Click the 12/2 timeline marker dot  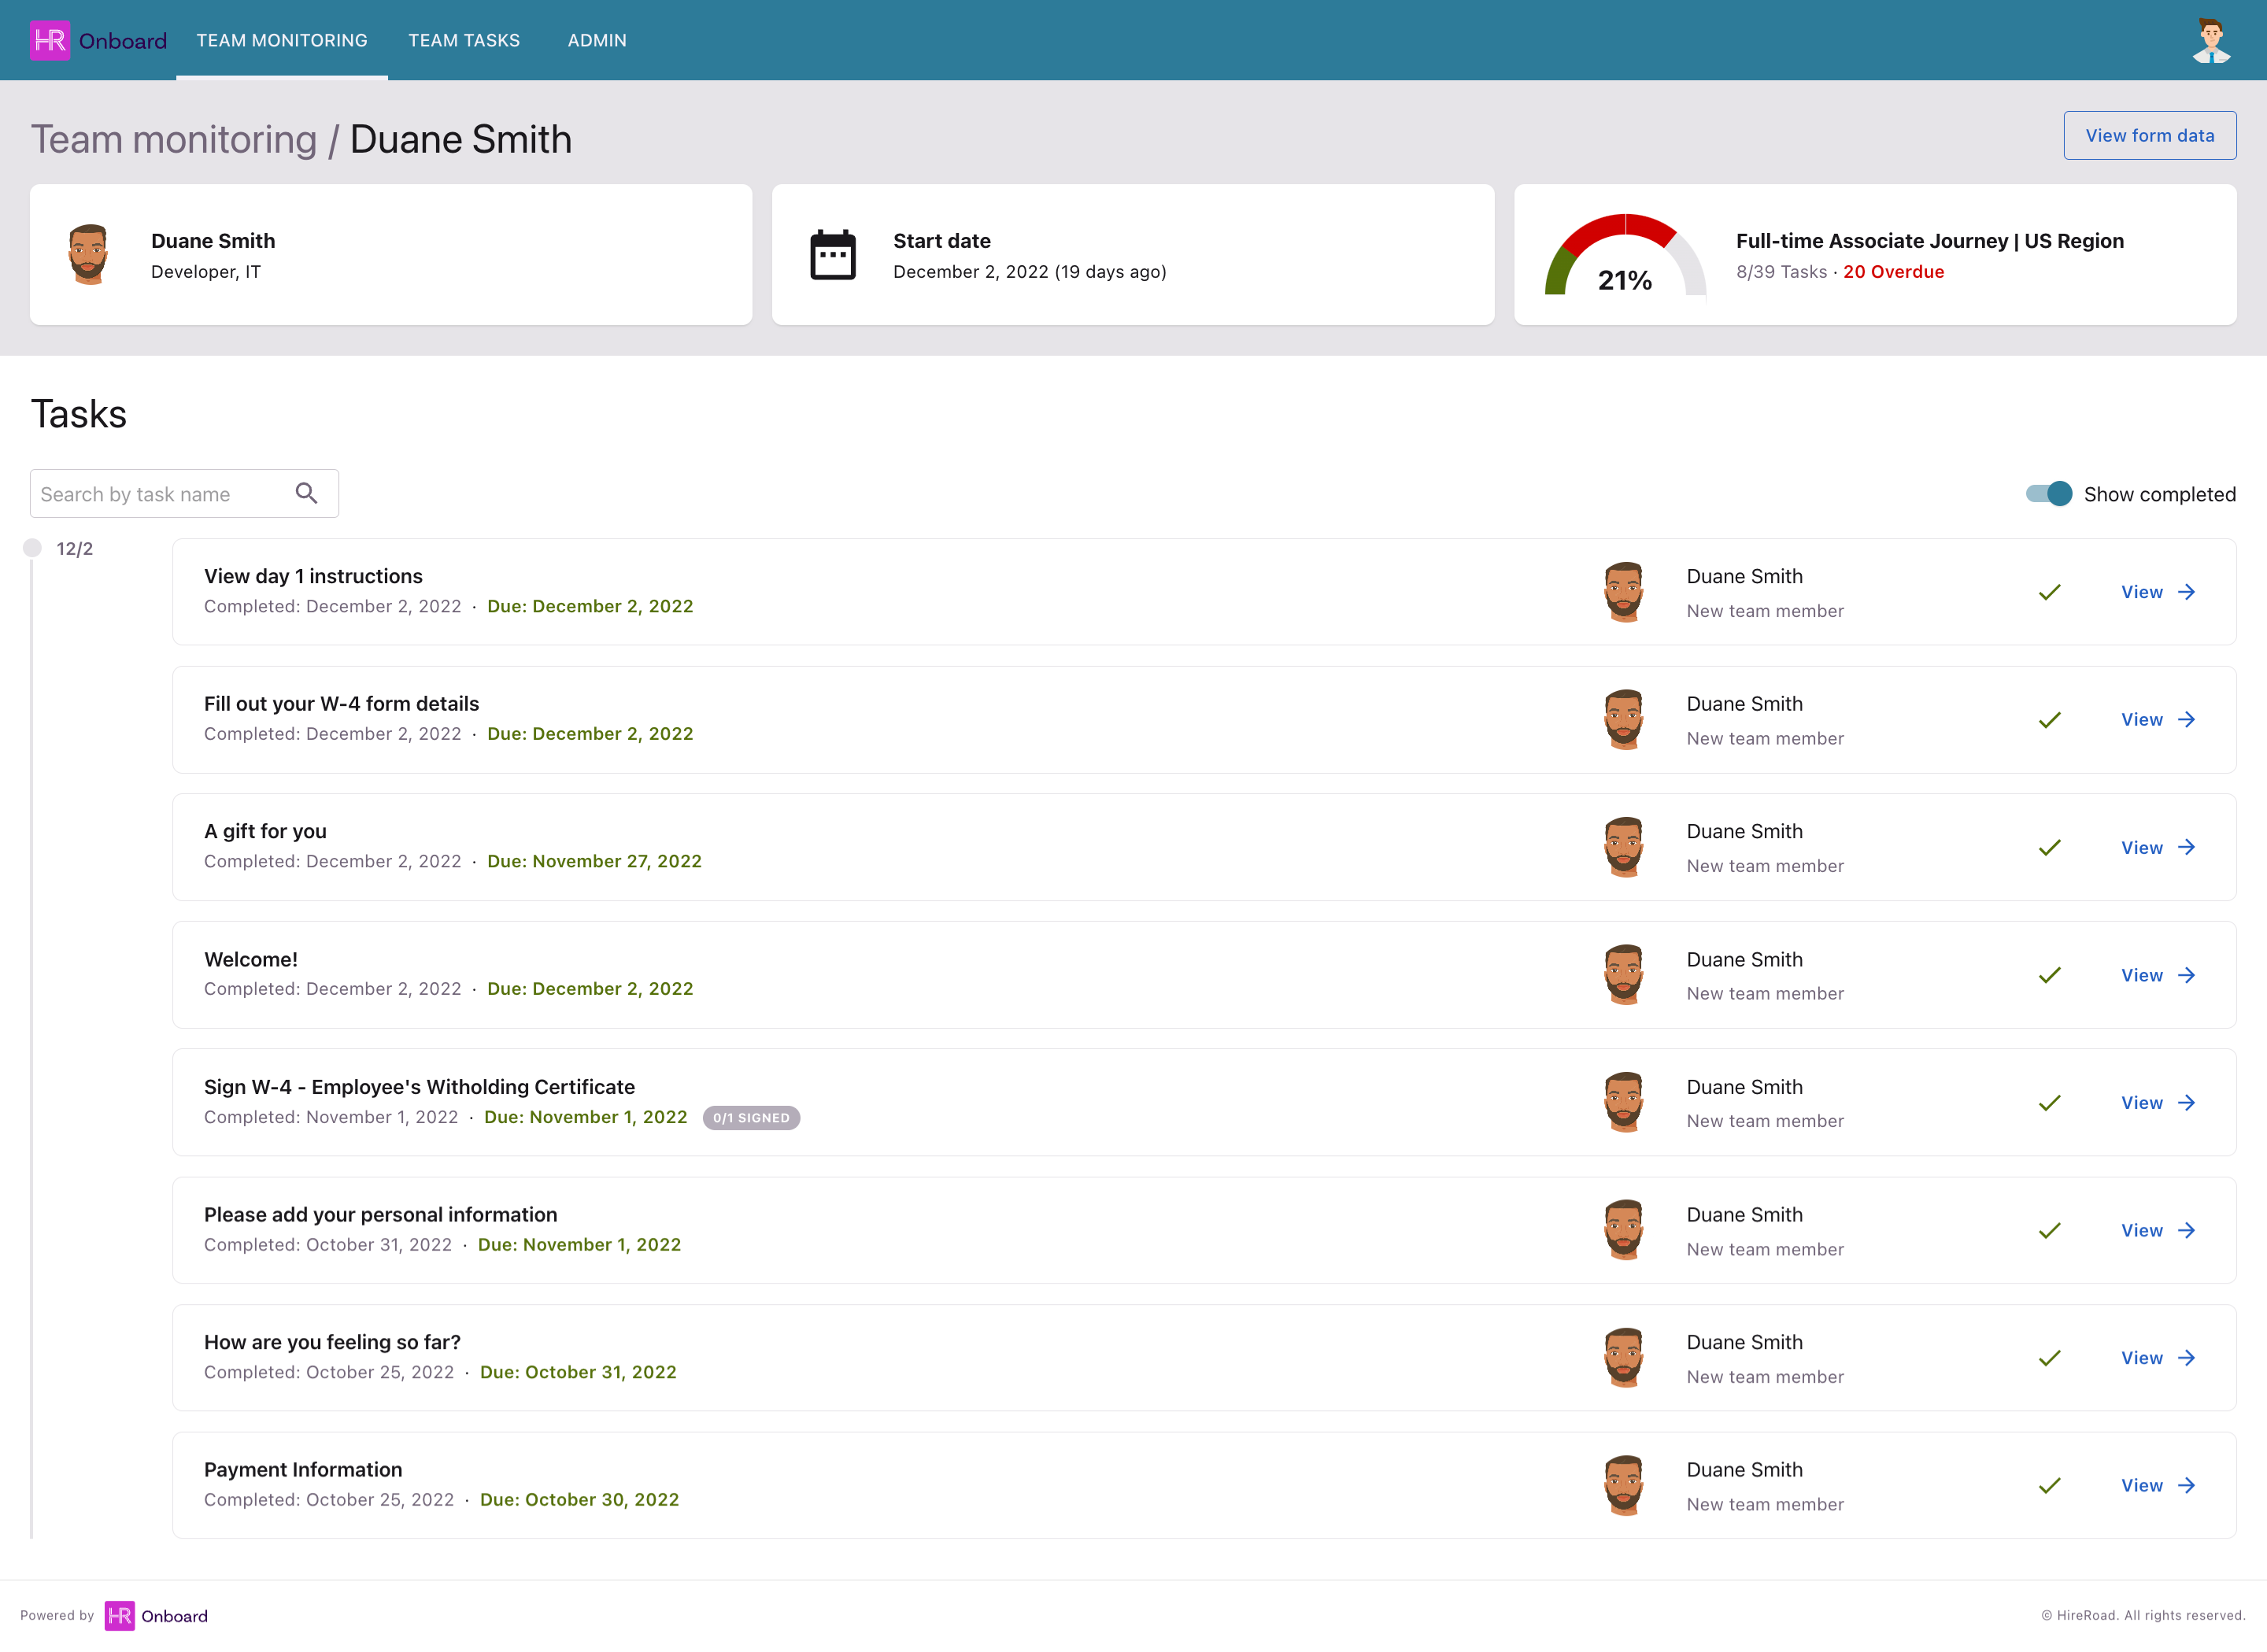point(32,548)
